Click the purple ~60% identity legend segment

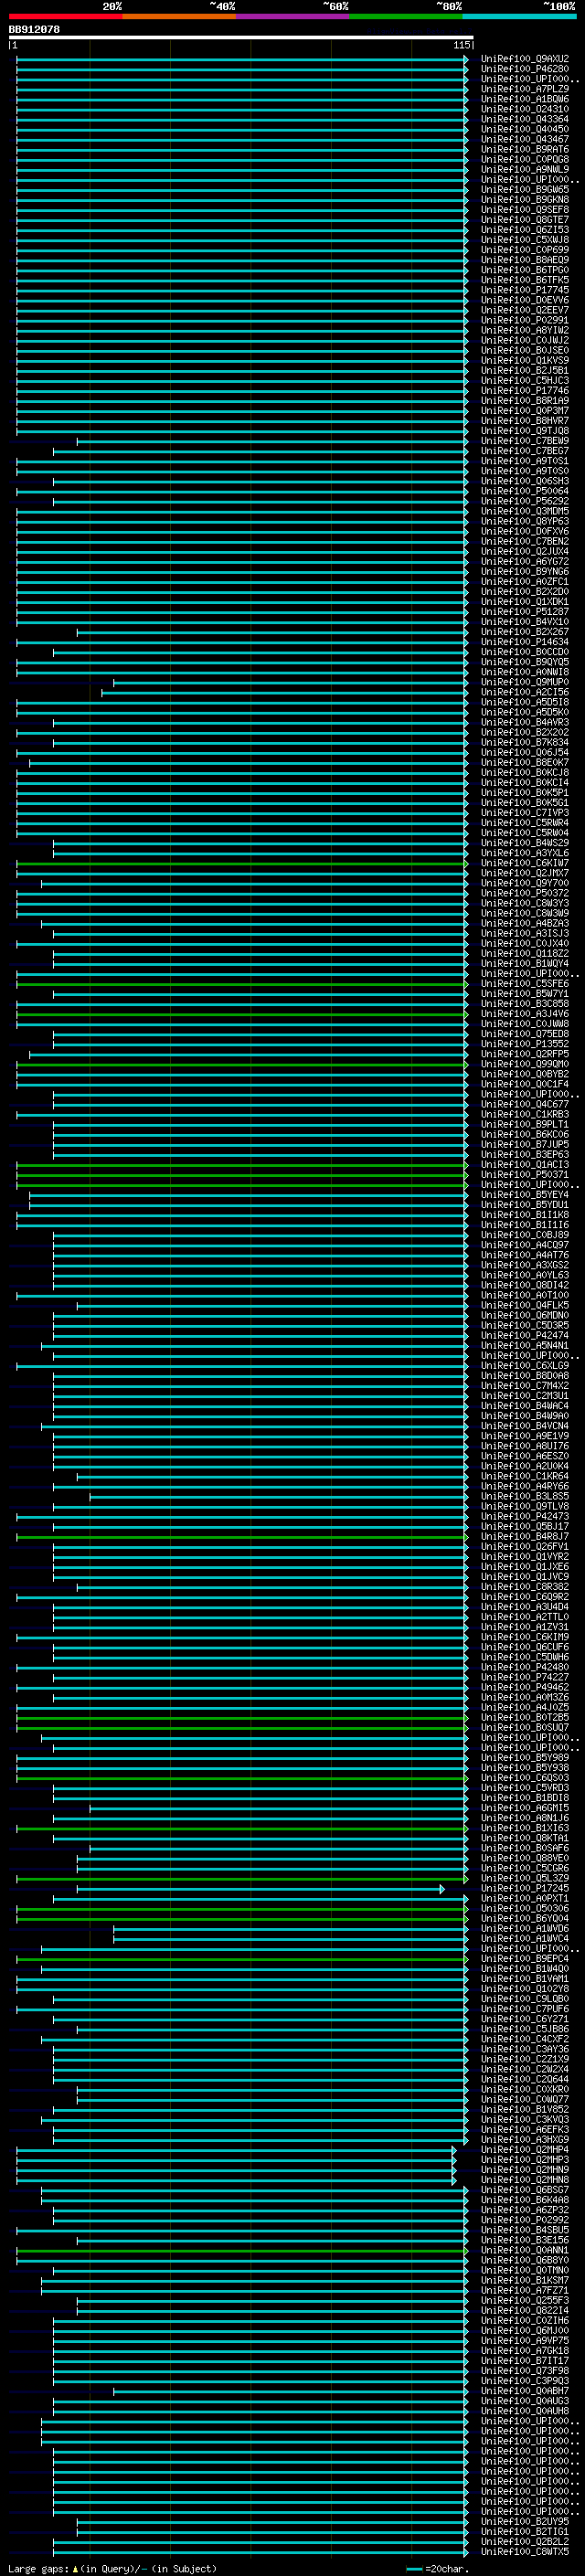(293, 16)
